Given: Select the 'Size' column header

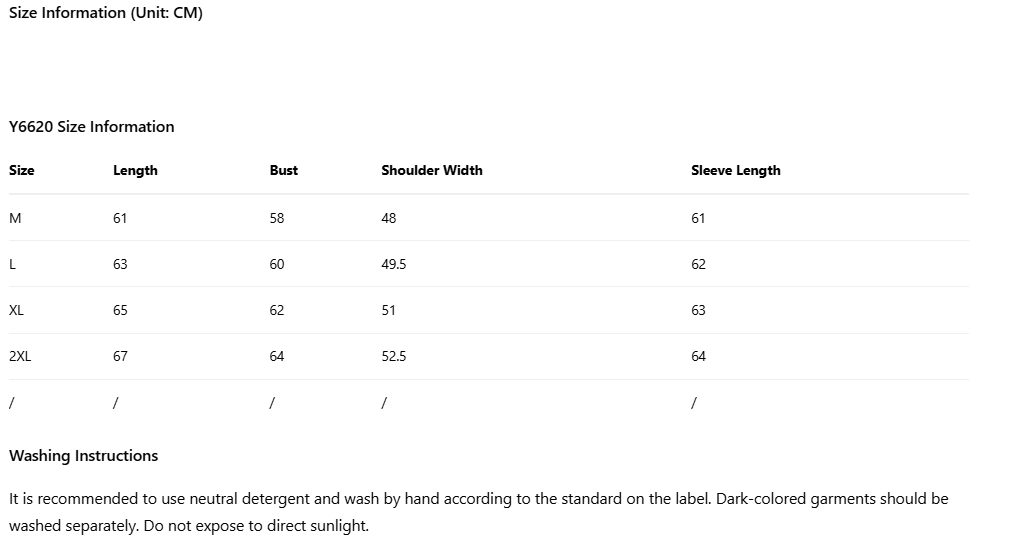Looking at the screenshot, I should tap(22, 171).
